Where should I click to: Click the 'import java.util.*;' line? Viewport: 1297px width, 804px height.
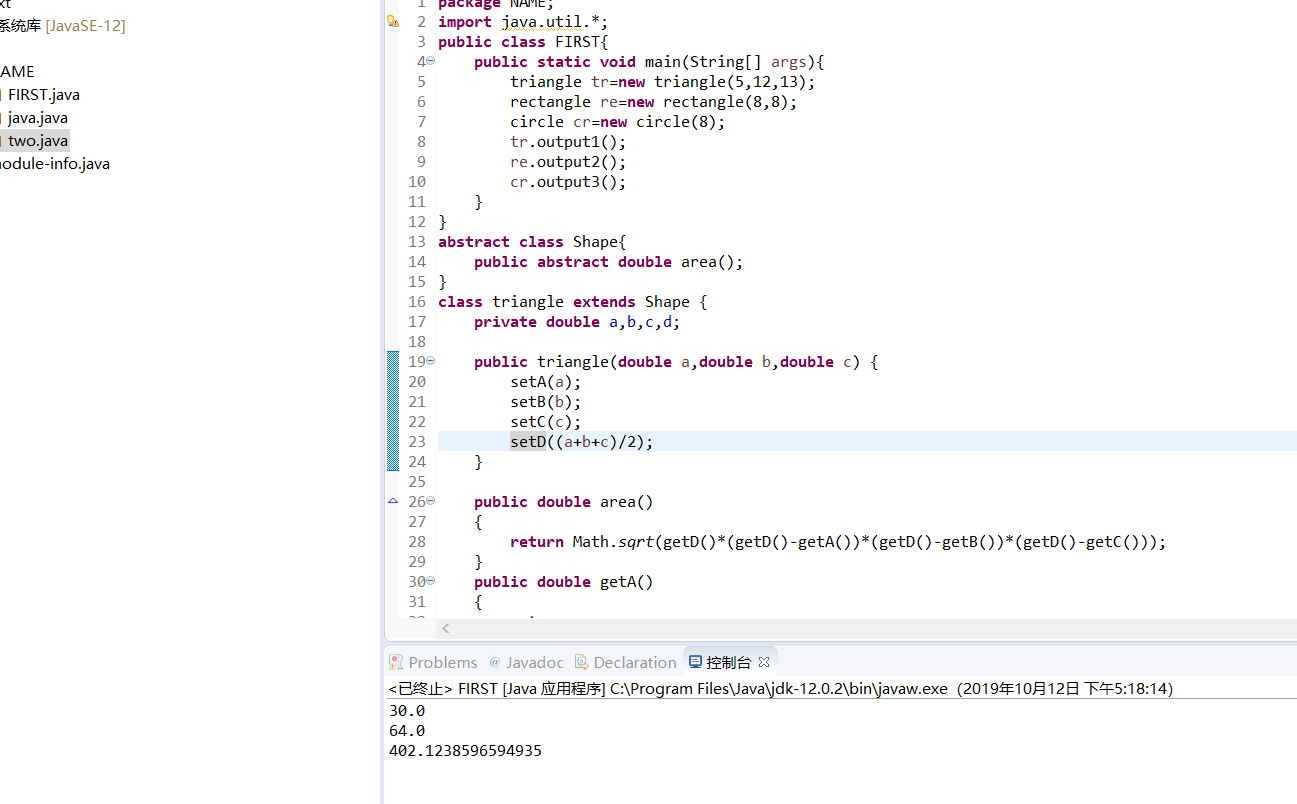[523, 22]
